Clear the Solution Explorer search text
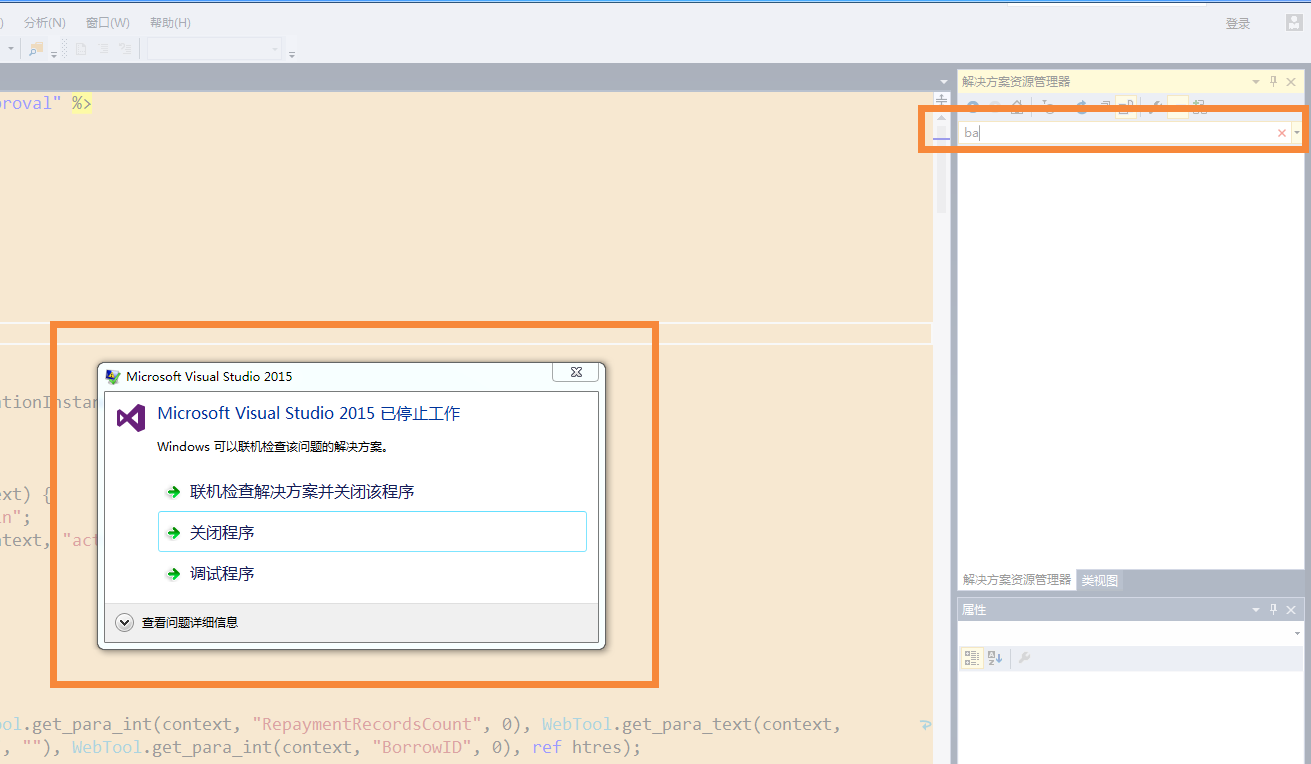1311x764 pixels. click(x=1282, y=133)
